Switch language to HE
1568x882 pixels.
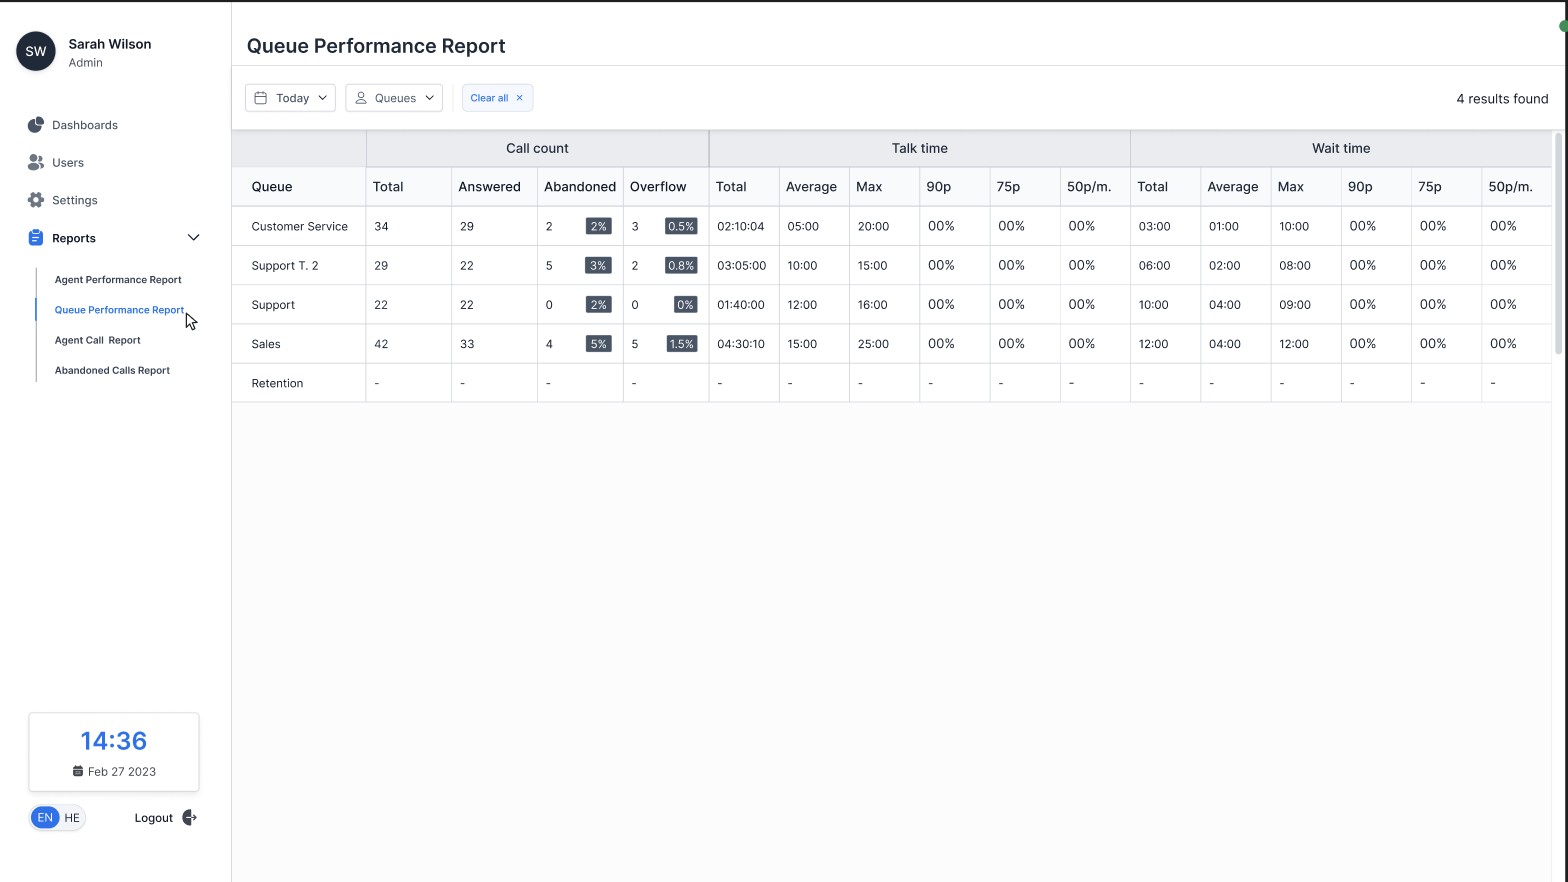(x=72, y=818)
